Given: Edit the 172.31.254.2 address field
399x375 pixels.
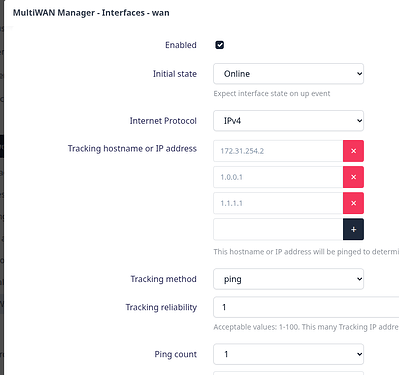Looking at the screenshot, I should [x=278, y=151].
